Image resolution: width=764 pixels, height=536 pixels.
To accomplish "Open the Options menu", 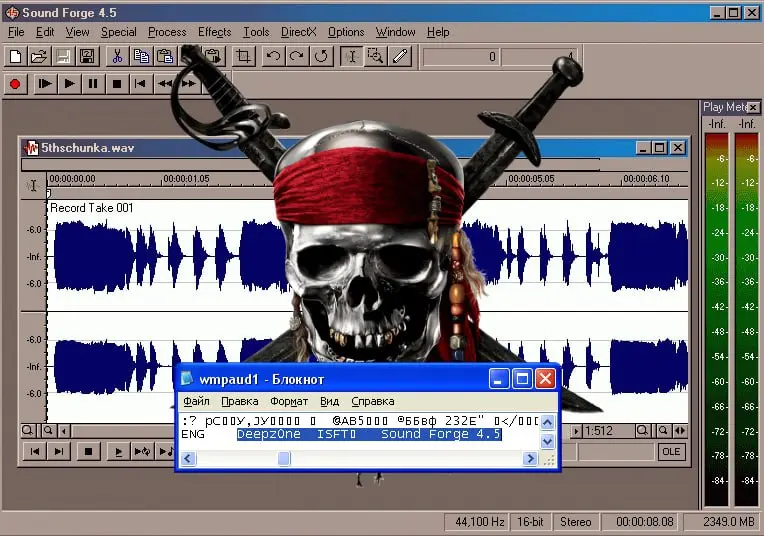I will point(346,32).
